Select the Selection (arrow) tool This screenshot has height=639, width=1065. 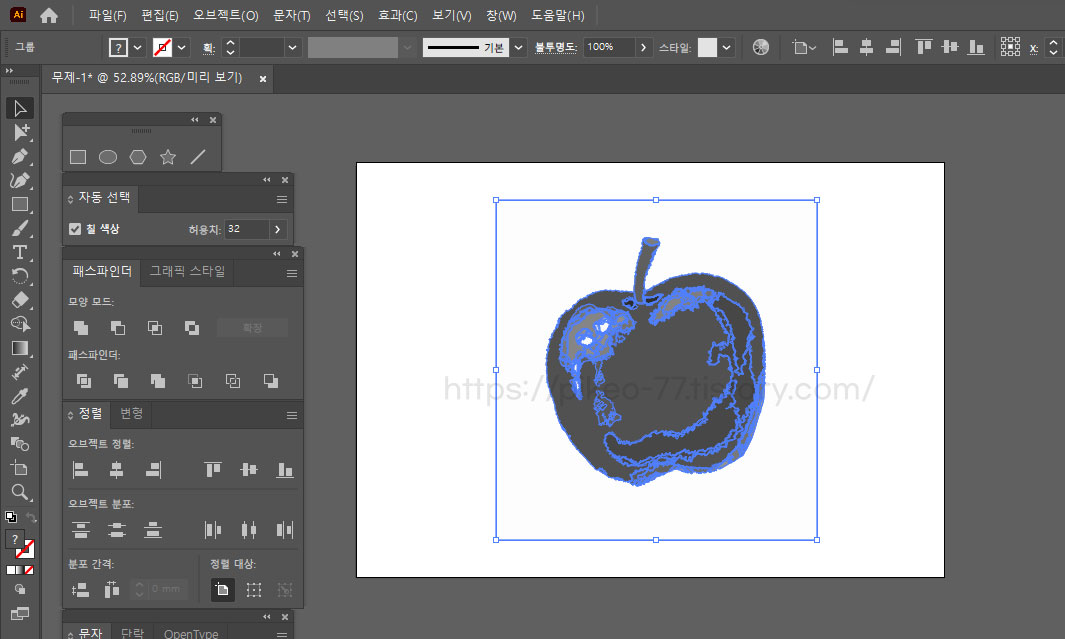[x=20, y=108]
